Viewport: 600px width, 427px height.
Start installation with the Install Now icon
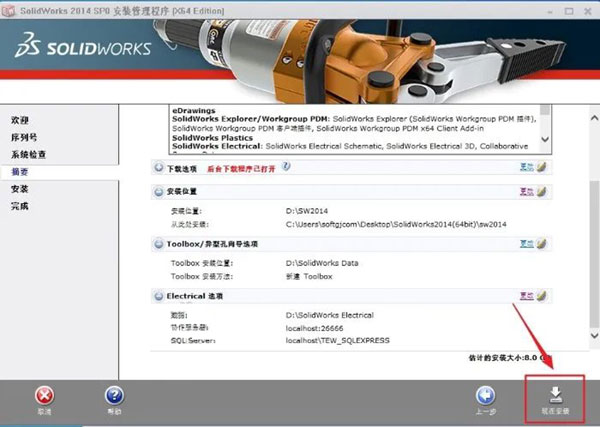(x=555, y=396)
